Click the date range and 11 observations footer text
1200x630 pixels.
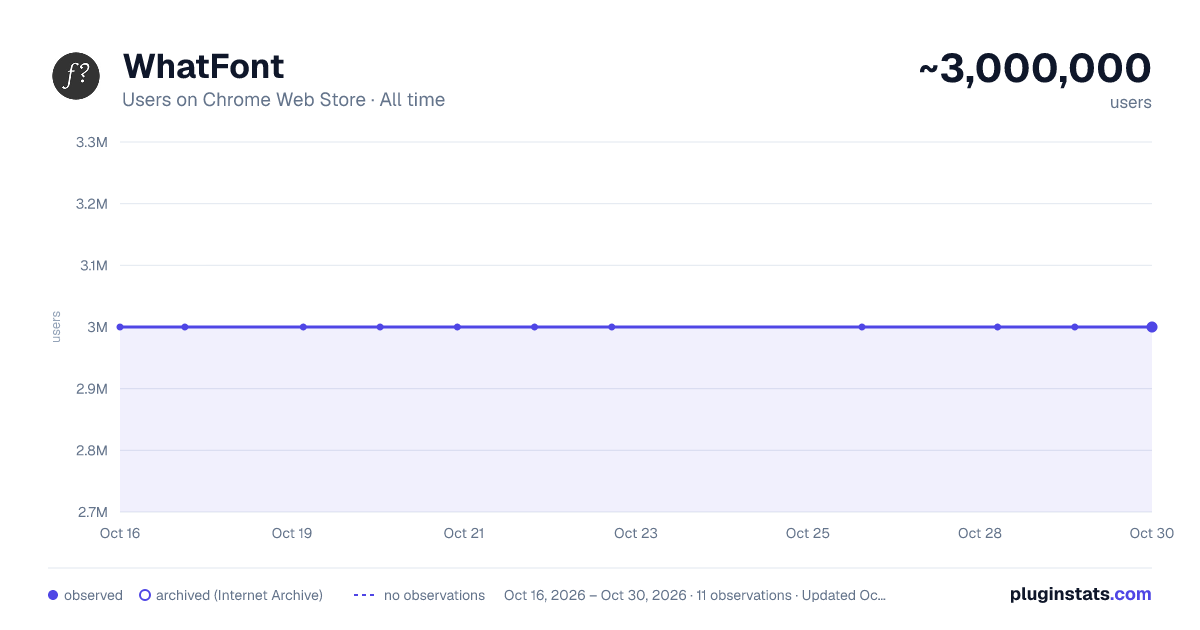695,595
